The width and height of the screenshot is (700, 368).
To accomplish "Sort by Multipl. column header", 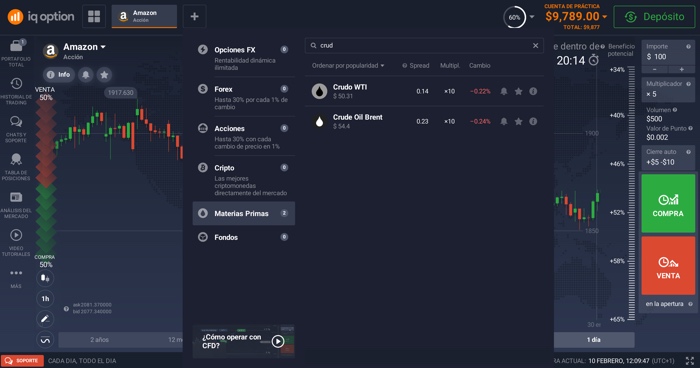I will coord(450,66).
